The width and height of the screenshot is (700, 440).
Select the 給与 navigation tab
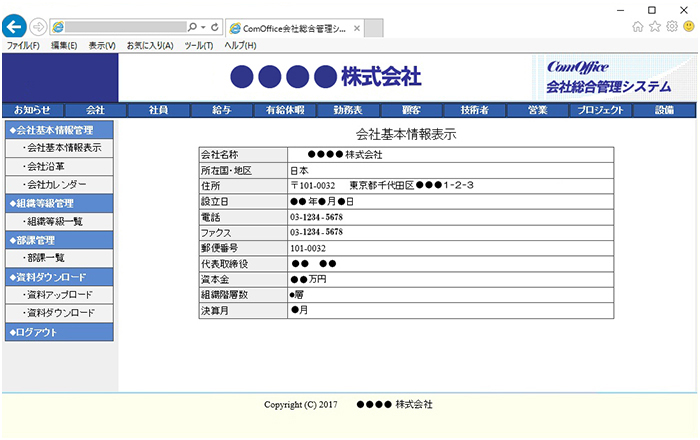222,110
